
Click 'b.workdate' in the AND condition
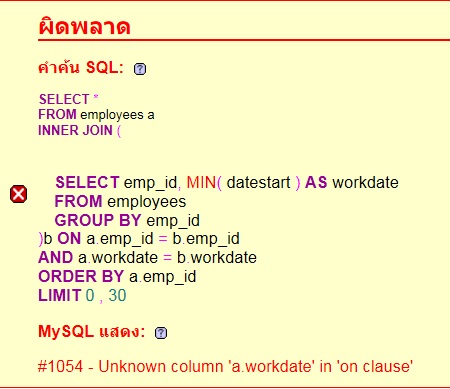[x=217, y=258]
